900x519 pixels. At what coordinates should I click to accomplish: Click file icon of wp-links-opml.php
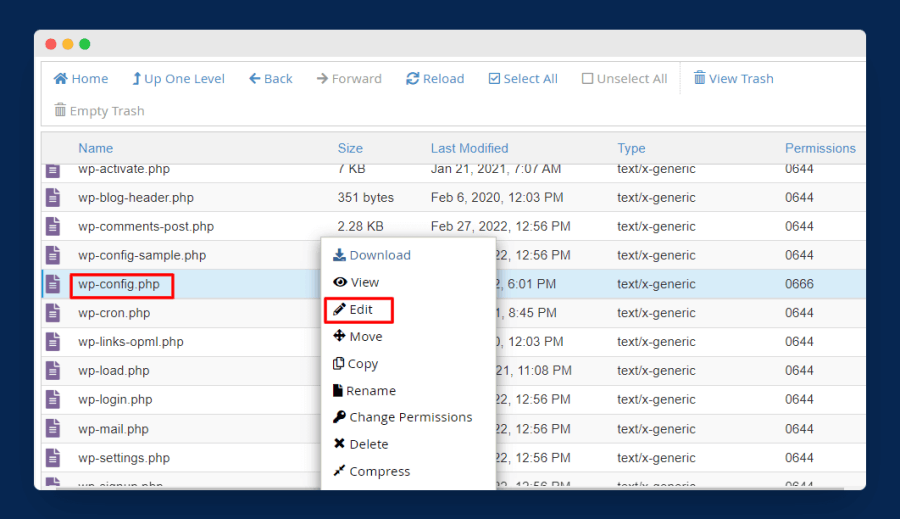[53, 342]
